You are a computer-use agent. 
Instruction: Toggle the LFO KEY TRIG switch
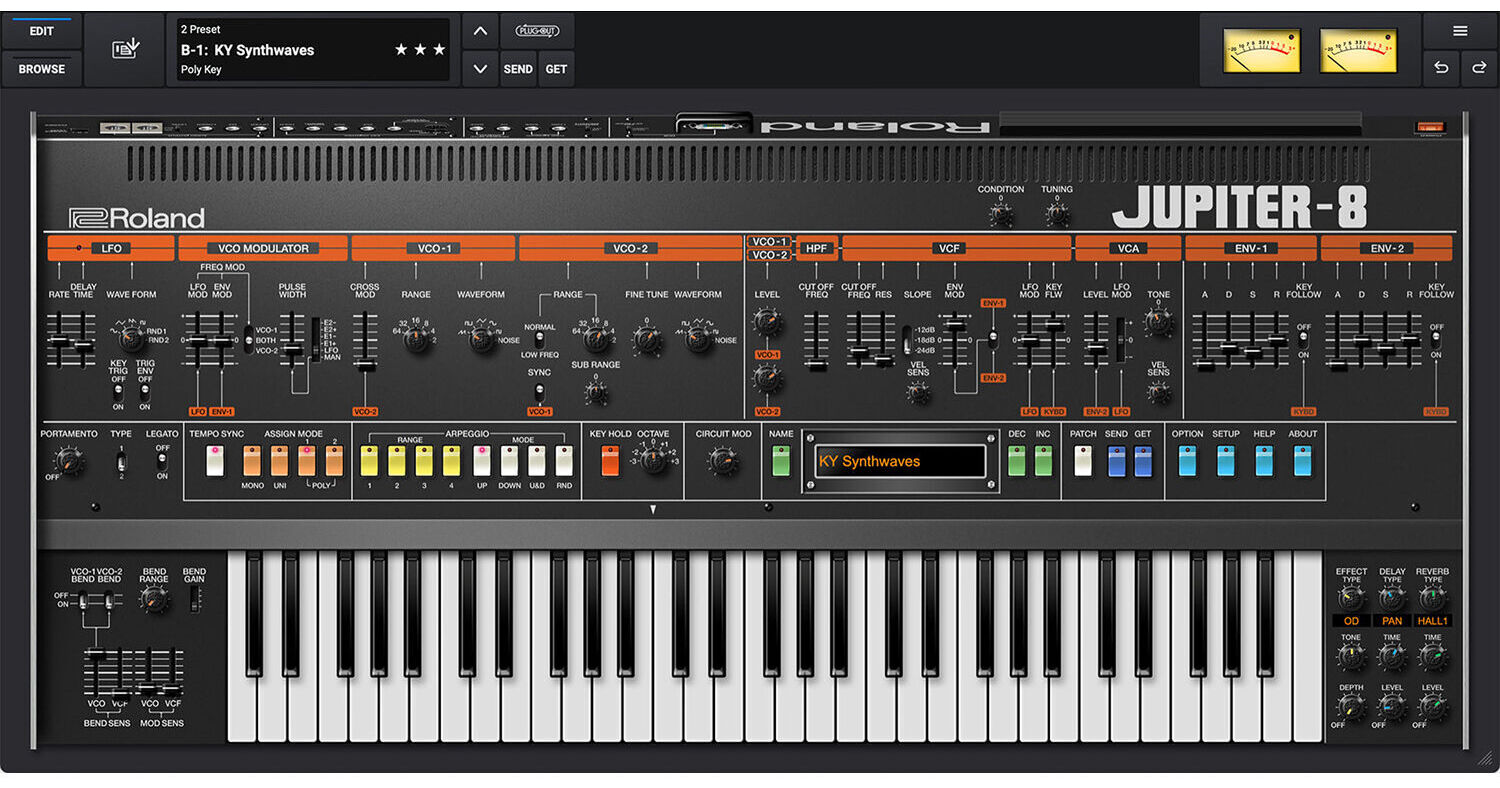click(x=118, y=392)
